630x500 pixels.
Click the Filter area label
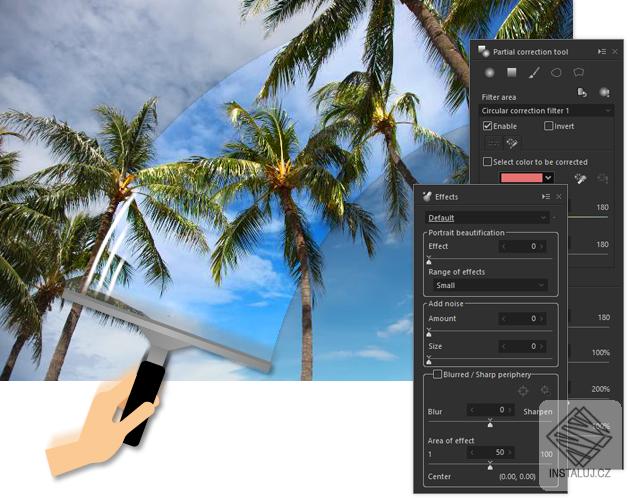(499, 97)
